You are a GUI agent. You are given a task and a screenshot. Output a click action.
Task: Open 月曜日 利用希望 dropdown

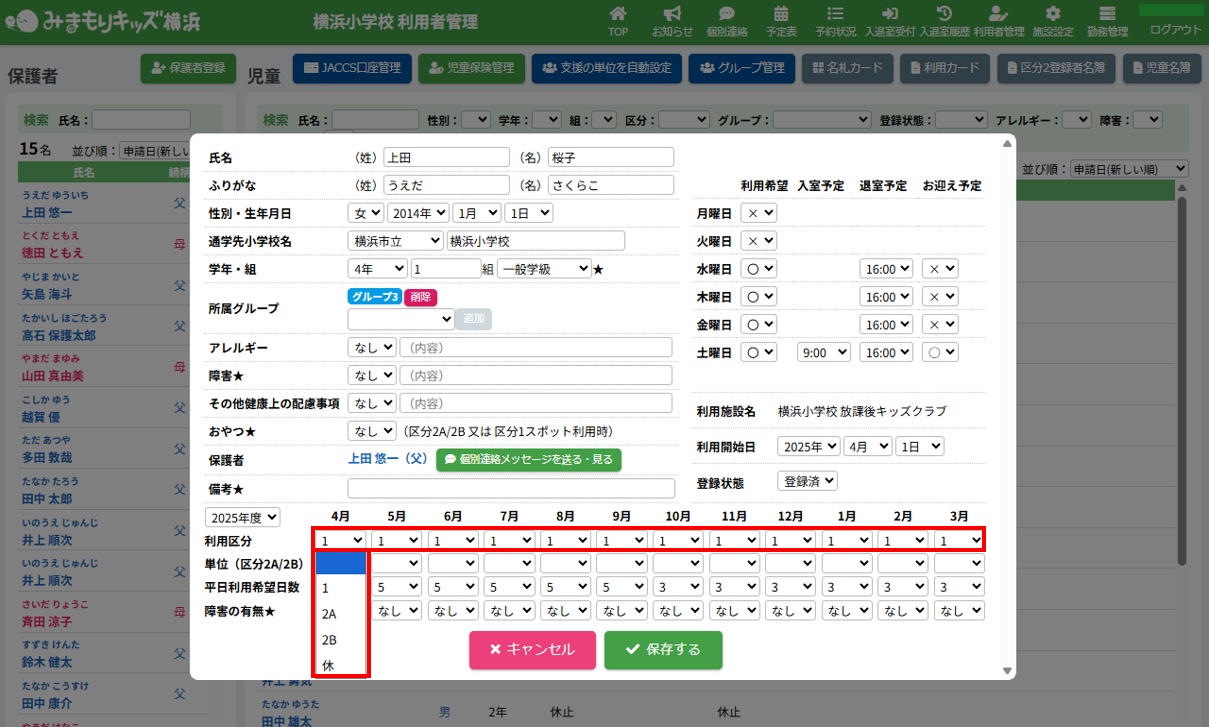(760, 213)
